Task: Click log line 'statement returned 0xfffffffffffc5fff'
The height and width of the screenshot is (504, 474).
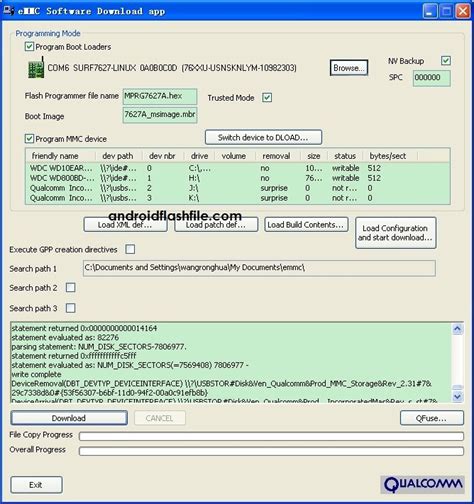Action: 74,356
